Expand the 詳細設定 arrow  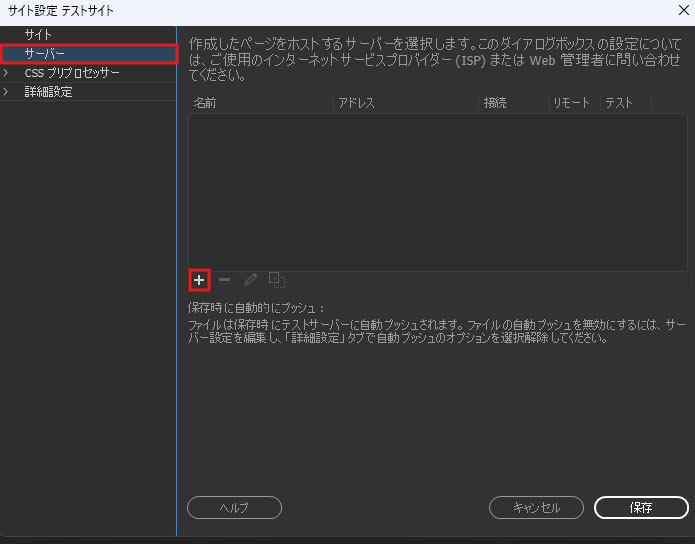pyautogui.click(x=6, y=92)
